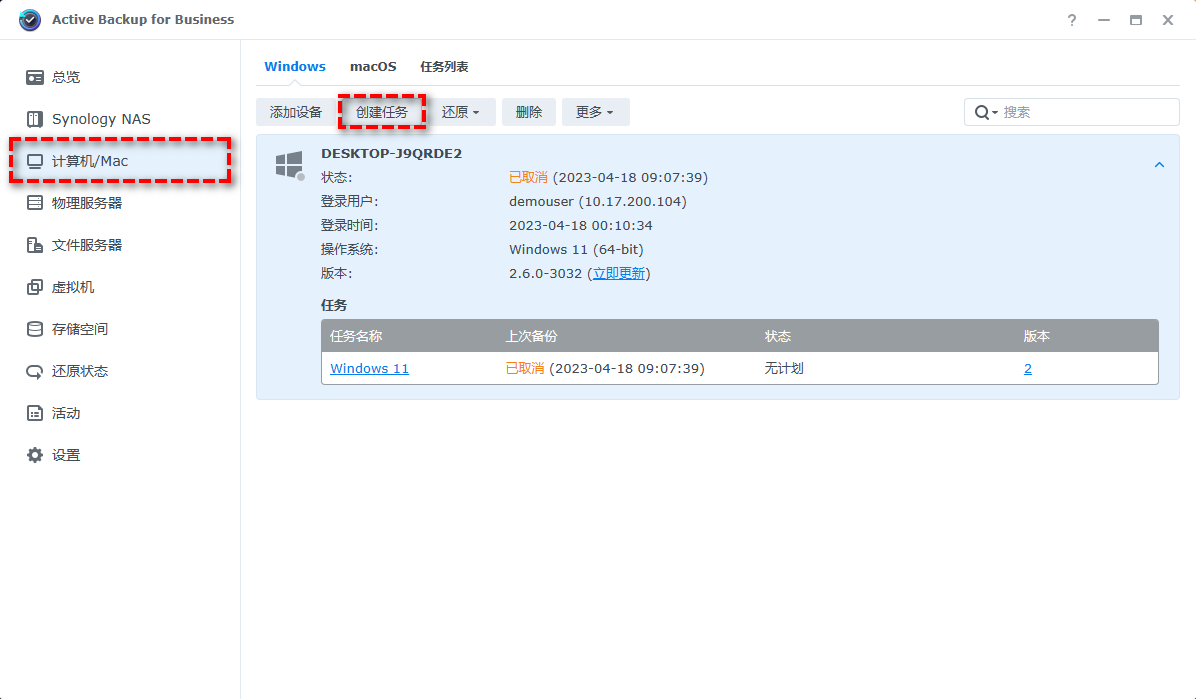Image resolution: width=1196 pixels, height=699 pixels.
Task: Open the 还原状态 restore status icon
Action: pyautogui.click(x=35, y=371)
